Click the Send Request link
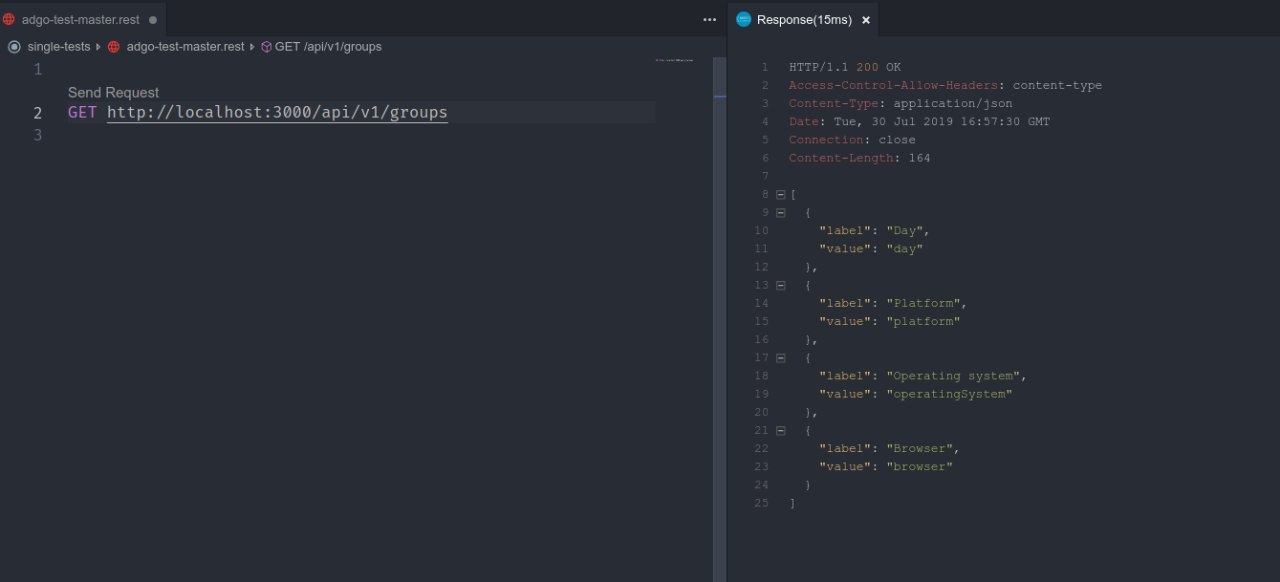This screenshot has height=582, width=1280. click(113, 92)
